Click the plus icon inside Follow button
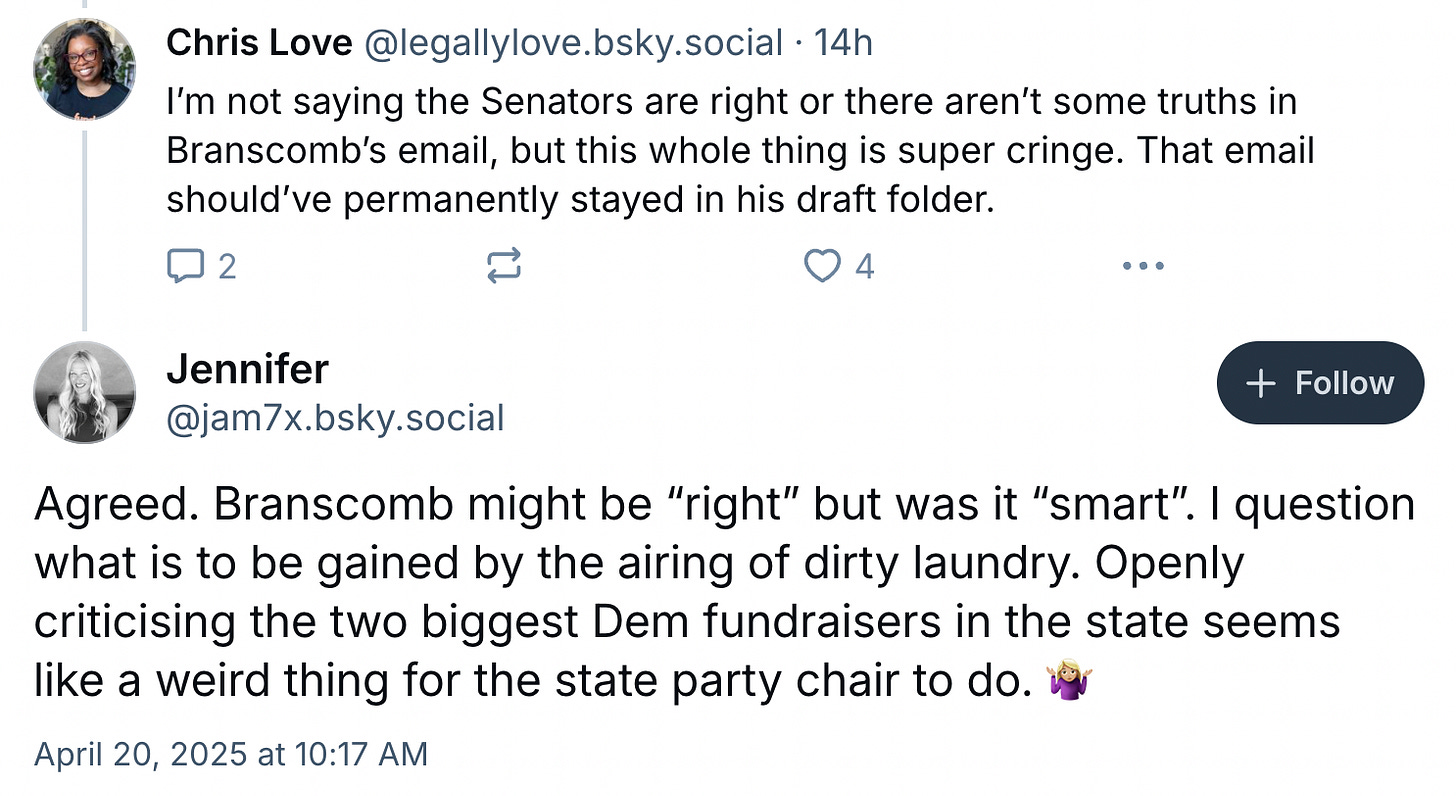 [x=1262, y=383]
